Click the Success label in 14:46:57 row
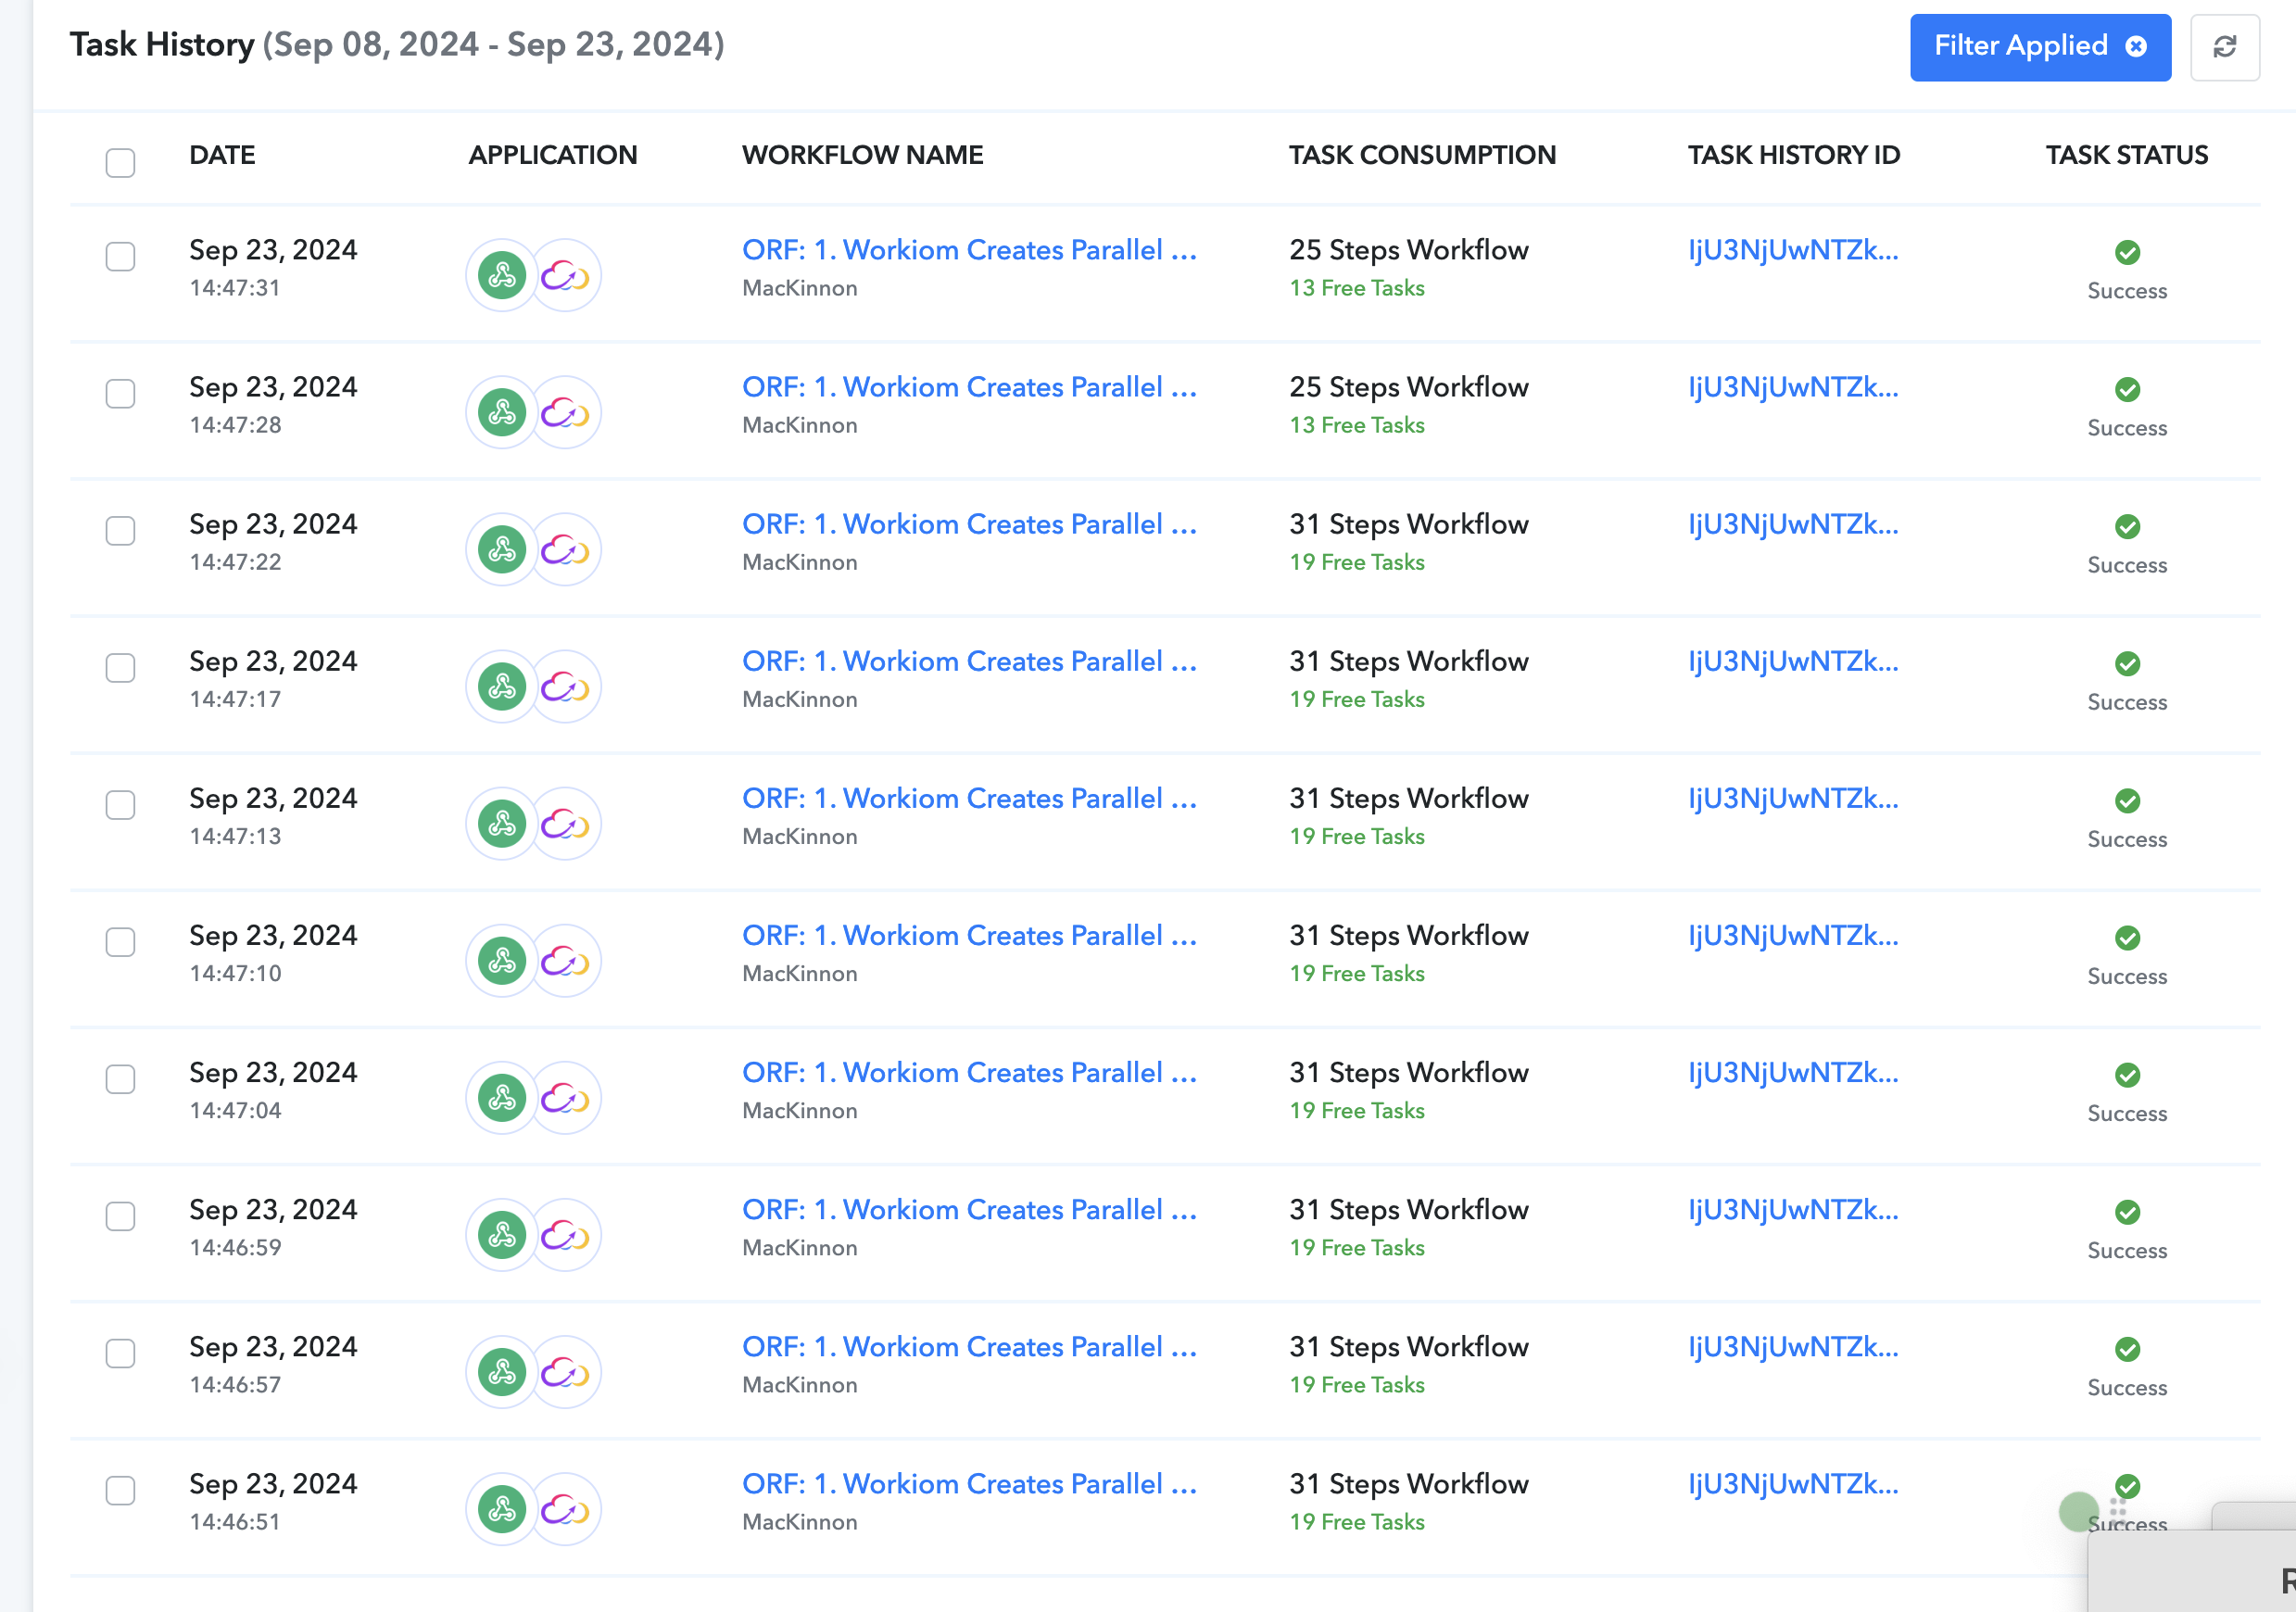 point(2127,1388)
